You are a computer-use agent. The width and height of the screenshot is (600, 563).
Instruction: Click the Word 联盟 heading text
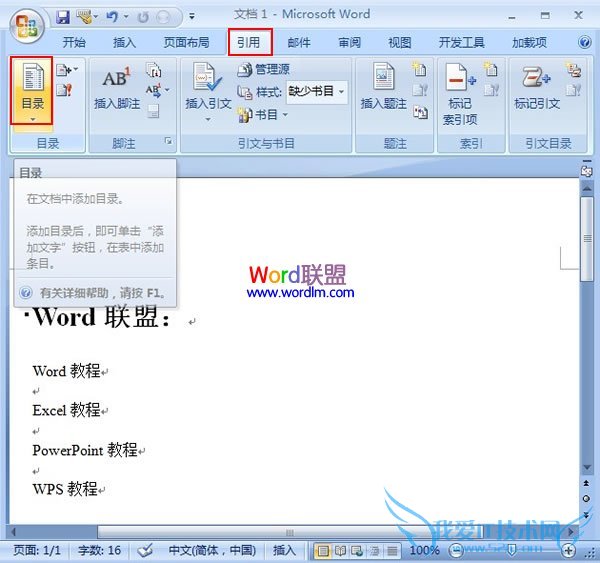pos(102,317)
